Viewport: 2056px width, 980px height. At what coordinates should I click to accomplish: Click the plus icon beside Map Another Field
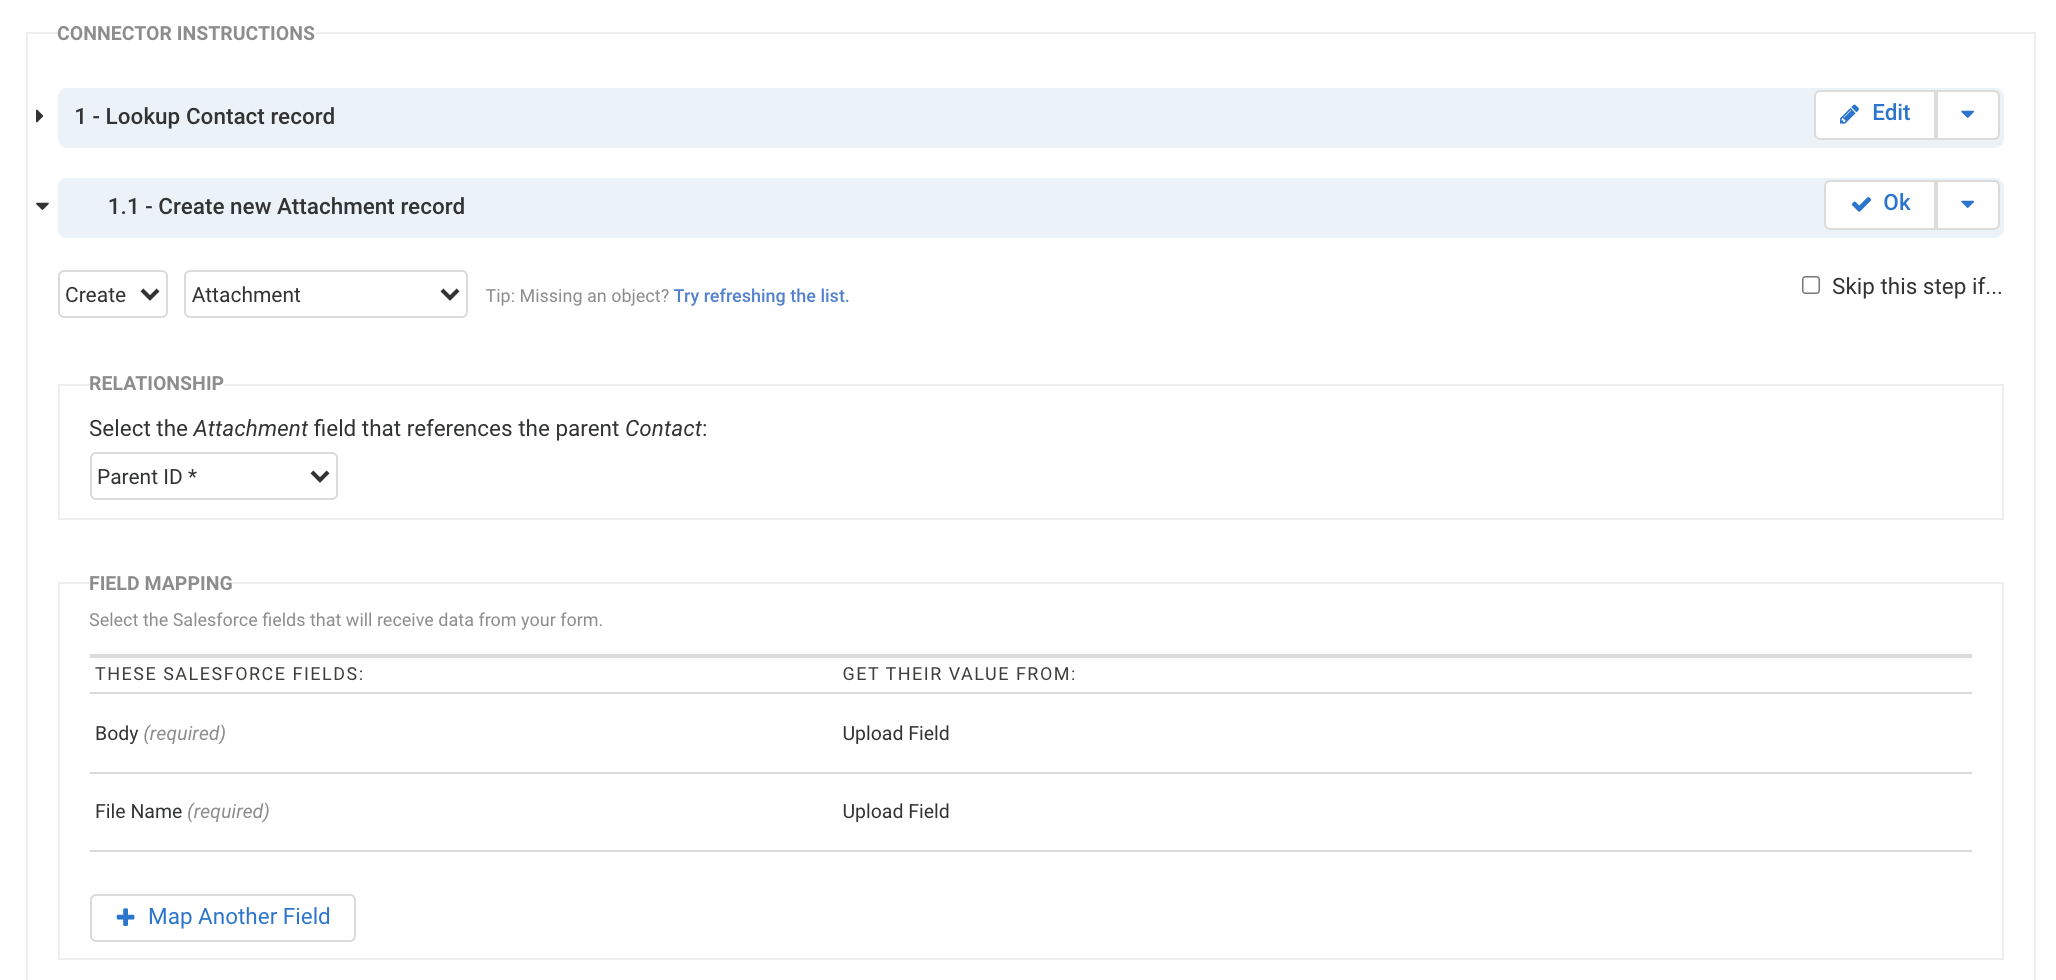point(126,917)
